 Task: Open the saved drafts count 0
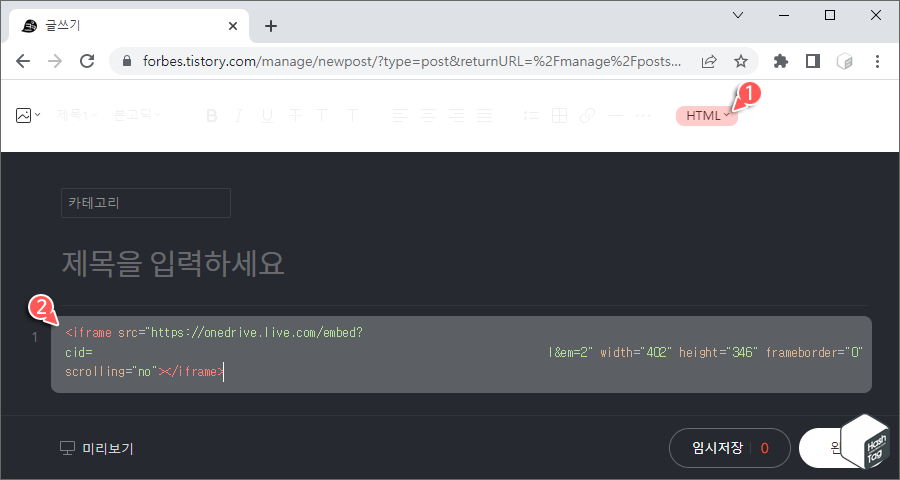click(x=765, y=448)
